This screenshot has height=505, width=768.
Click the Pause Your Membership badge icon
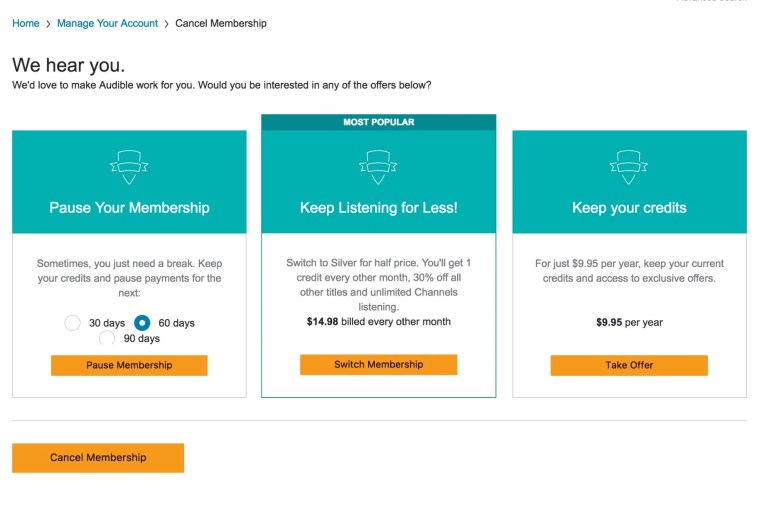click(x=129, y=166)
